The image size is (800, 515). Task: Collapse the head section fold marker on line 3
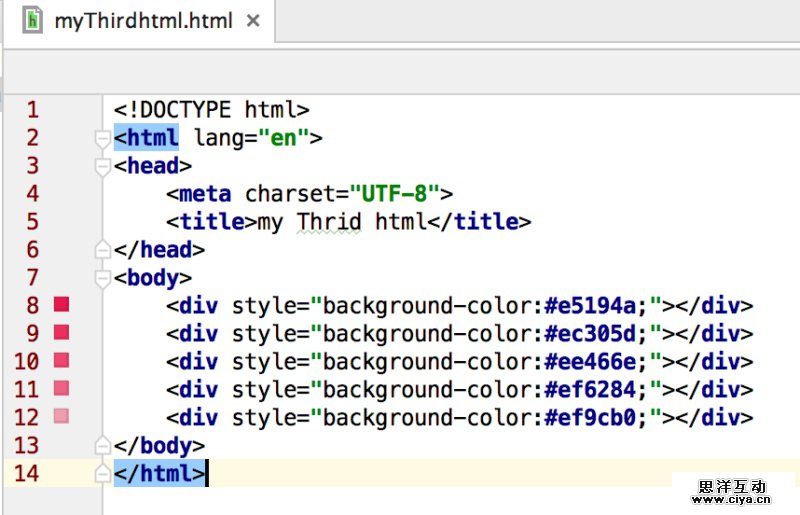pyautogui.click(x=101, y=166)
